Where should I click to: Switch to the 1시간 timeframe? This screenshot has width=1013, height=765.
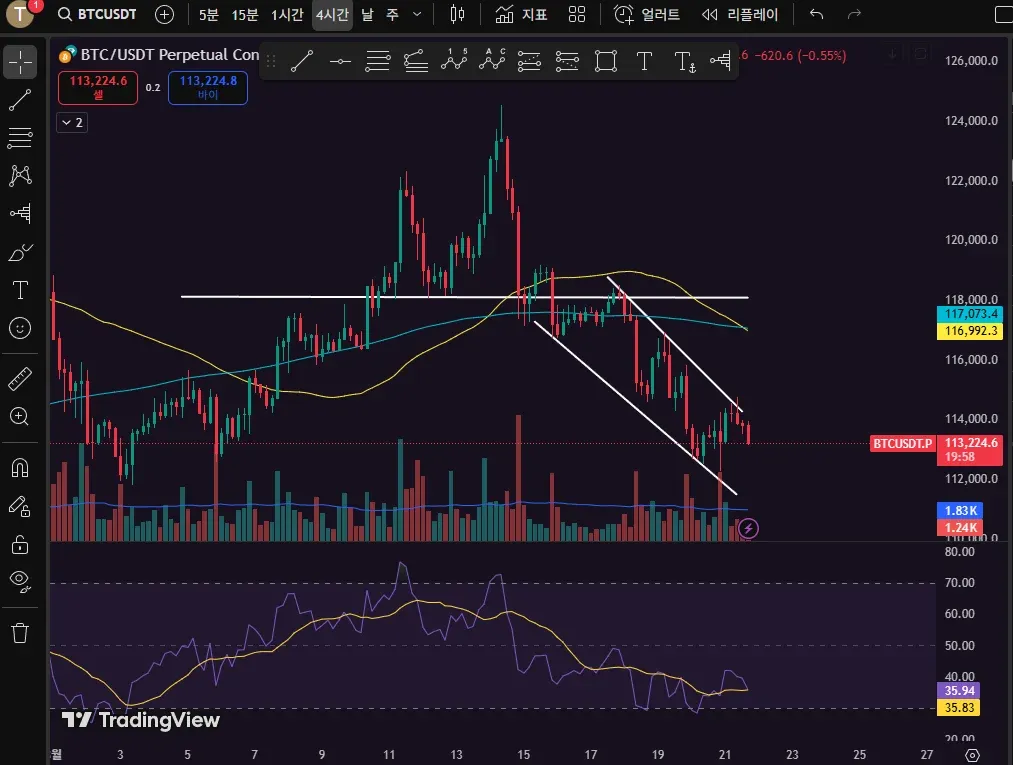click(x=287, y=14)
